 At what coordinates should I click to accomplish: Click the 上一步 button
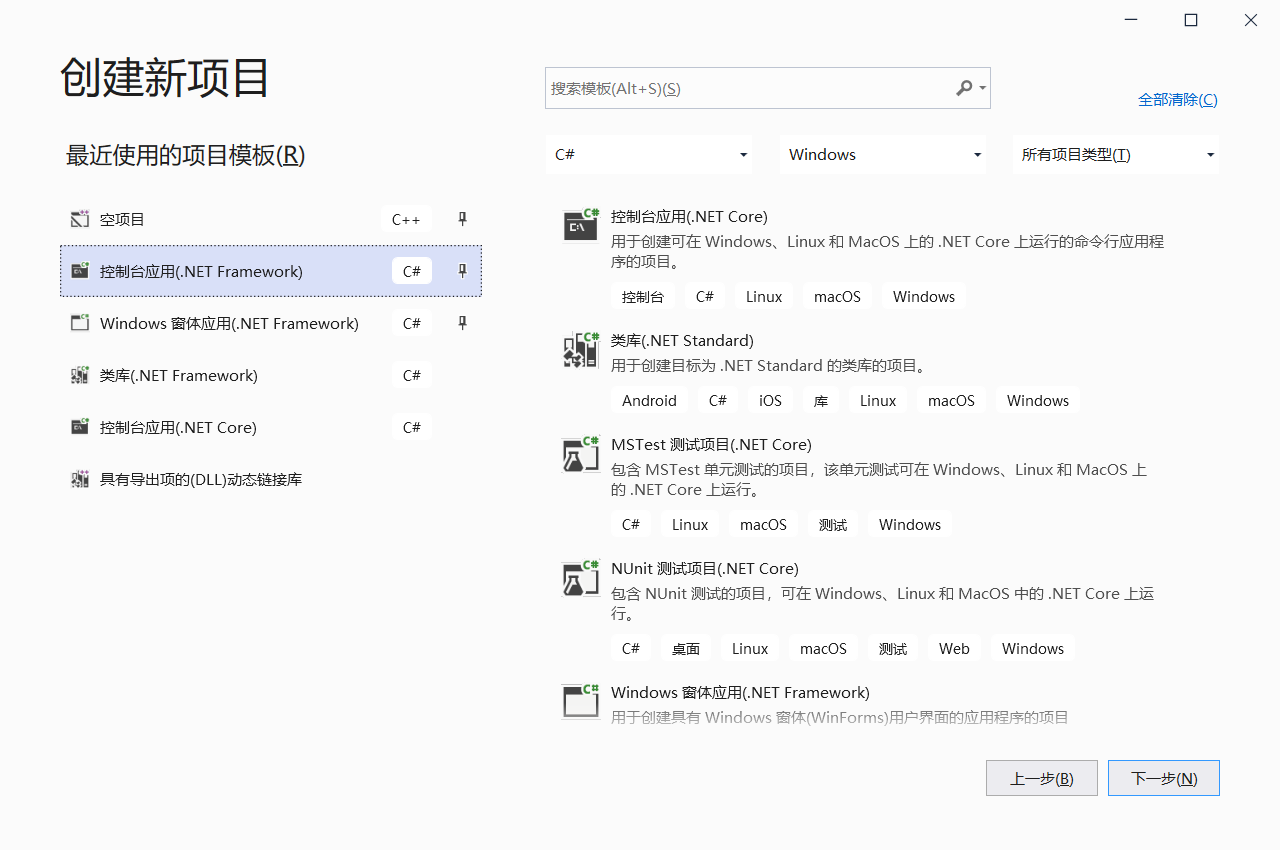coord(1042,778)
